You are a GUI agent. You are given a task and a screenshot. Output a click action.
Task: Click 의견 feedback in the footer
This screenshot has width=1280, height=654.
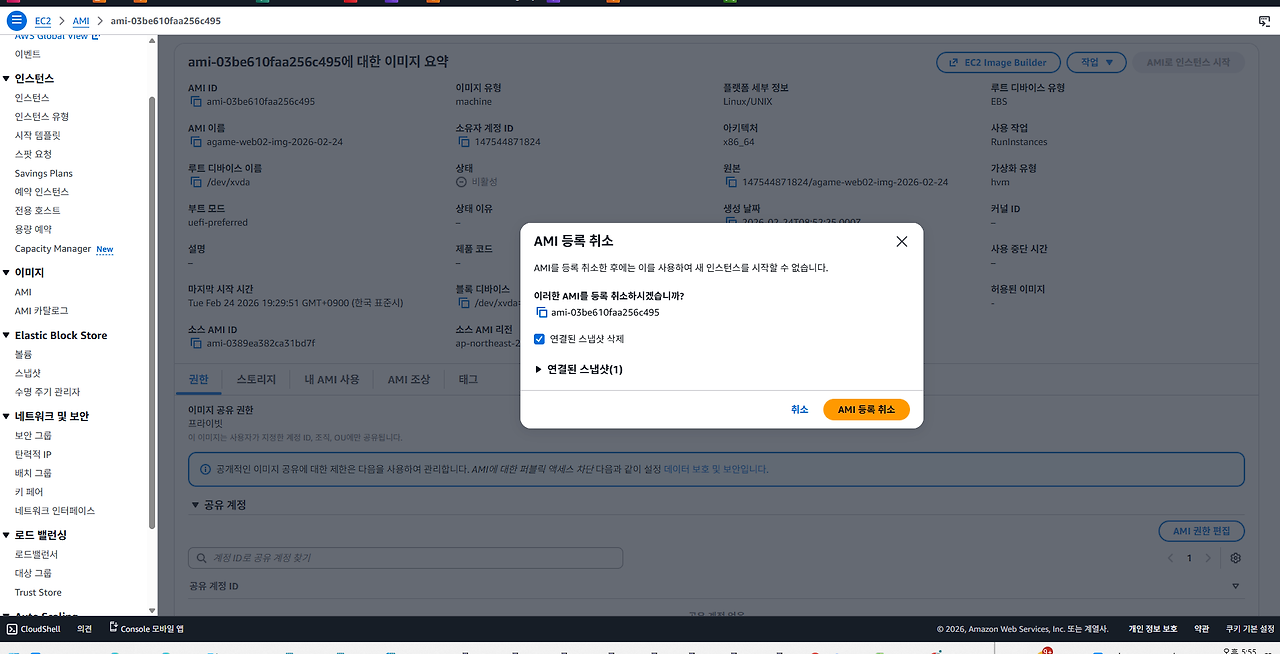pyautogui.click(x=85, y=629)
